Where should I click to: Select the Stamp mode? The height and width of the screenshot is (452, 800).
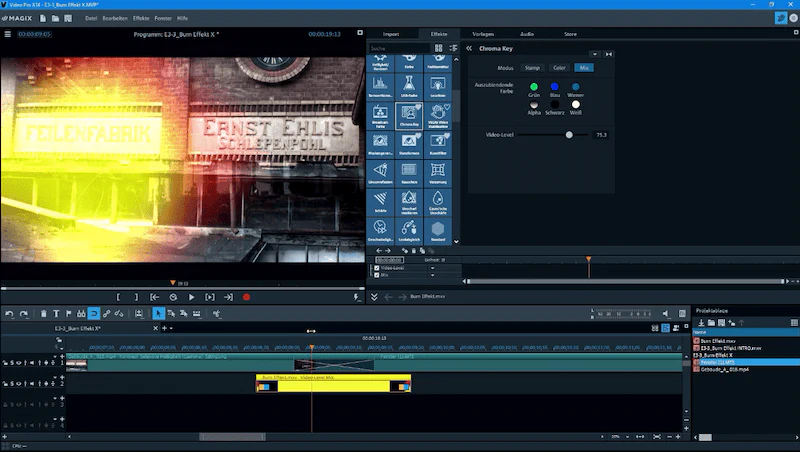(532, 68)
